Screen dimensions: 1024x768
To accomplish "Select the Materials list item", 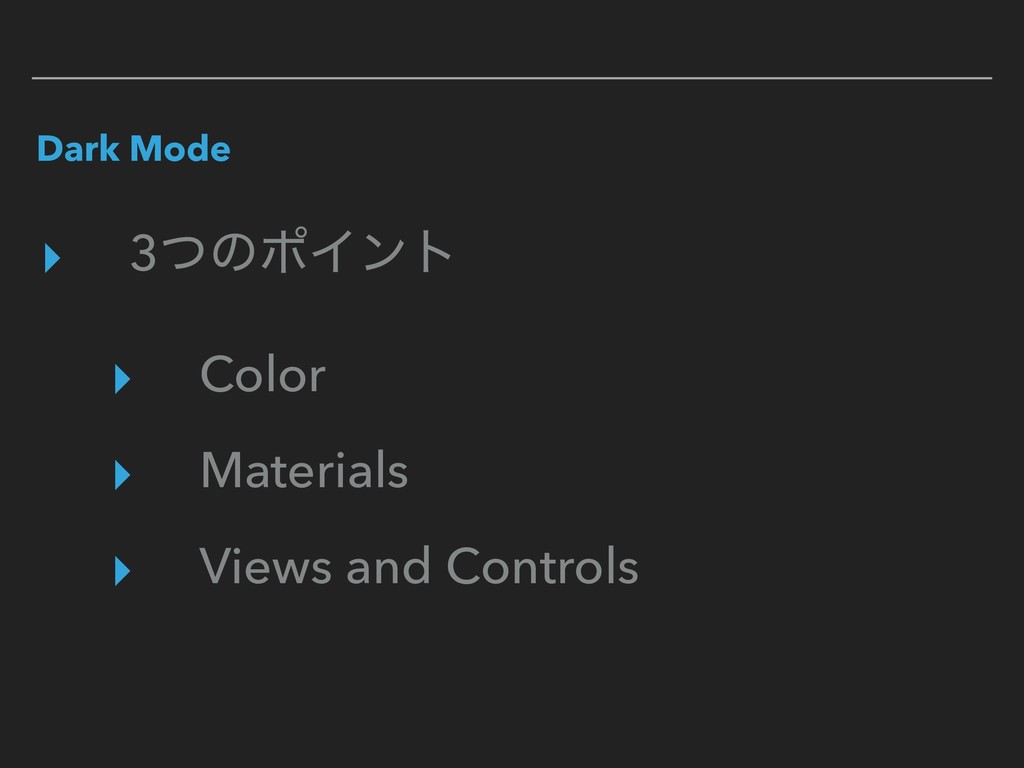I will [x=304, y=470].
